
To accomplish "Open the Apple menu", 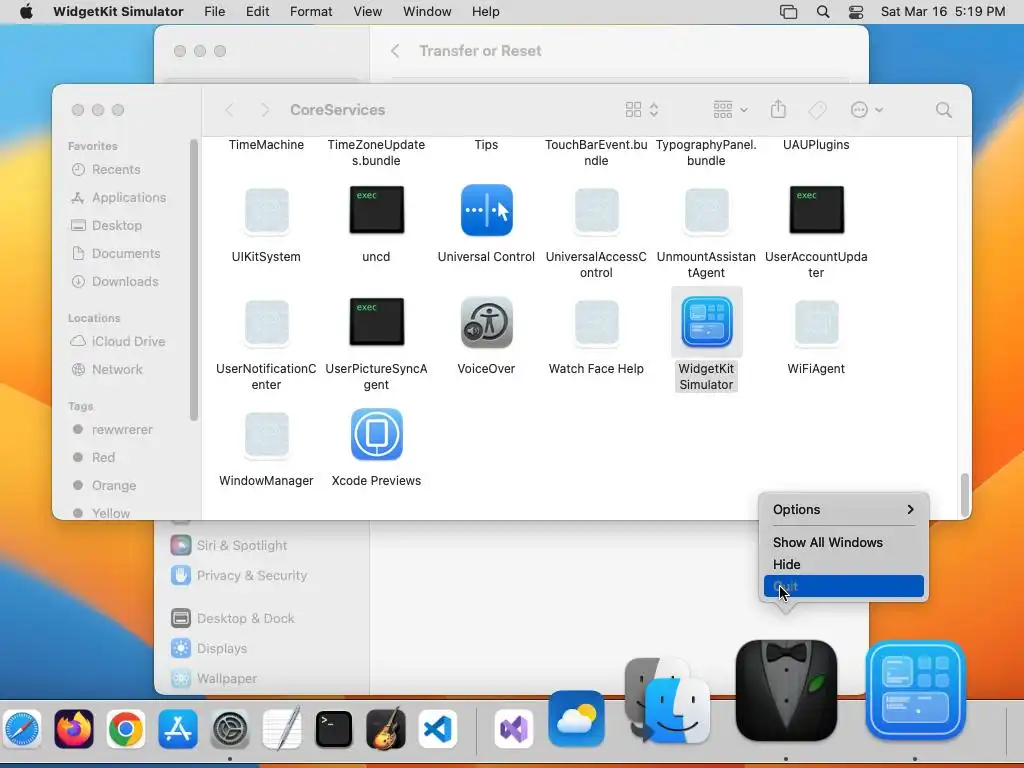I will (x=26, y=12).
